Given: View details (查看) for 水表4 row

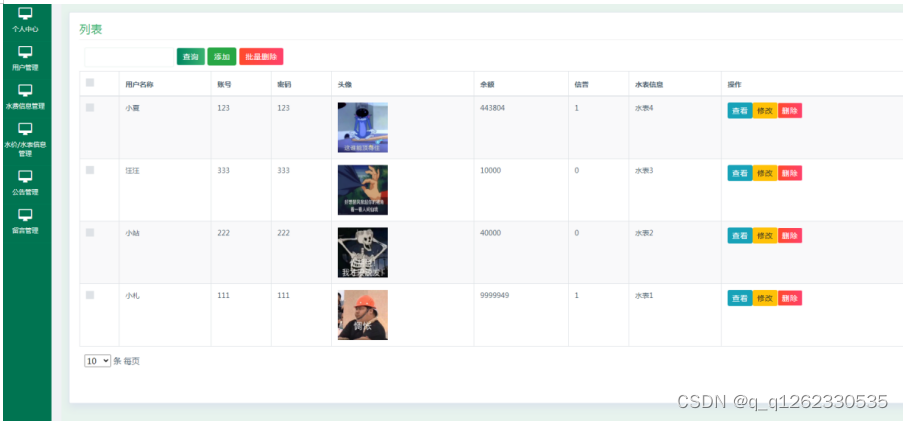Looking at the screenshot, I should point(740,111).
